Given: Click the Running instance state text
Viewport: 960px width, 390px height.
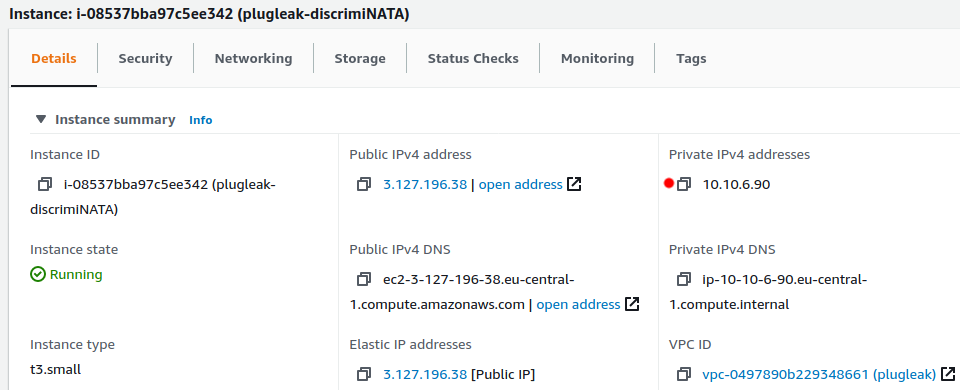Looking at the screenshot, I should click(76, 274).
